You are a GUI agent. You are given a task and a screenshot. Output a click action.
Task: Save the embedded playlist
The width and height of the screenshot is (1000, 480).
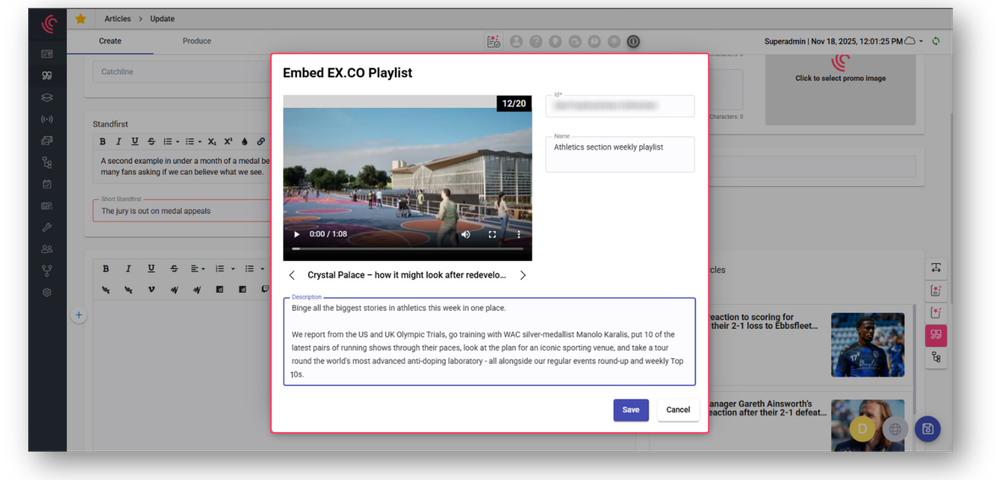point(631,410)
